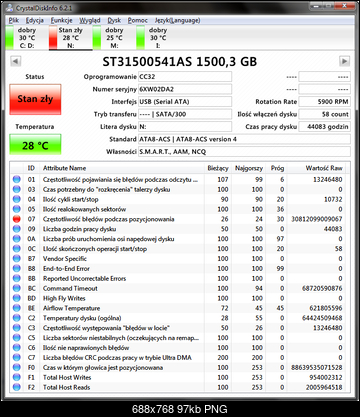Select the N: disk tab marked Stan zły

pyautogui.click(x=71, y=38)
